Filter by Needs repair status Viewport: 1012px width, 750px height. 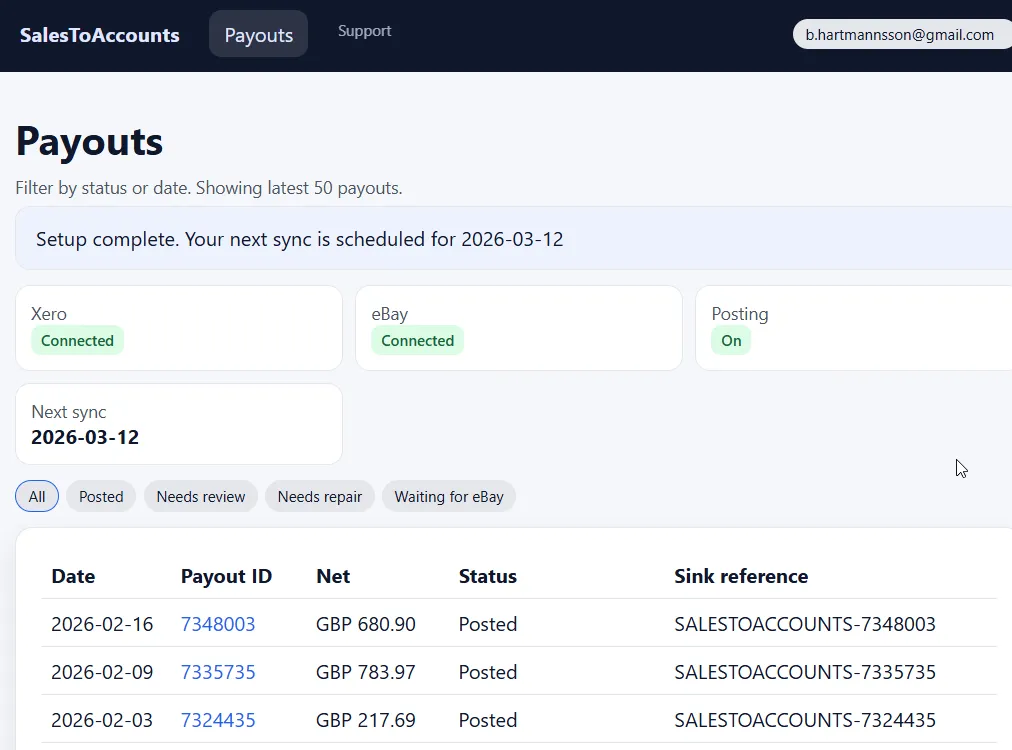(x=319, y=496)
